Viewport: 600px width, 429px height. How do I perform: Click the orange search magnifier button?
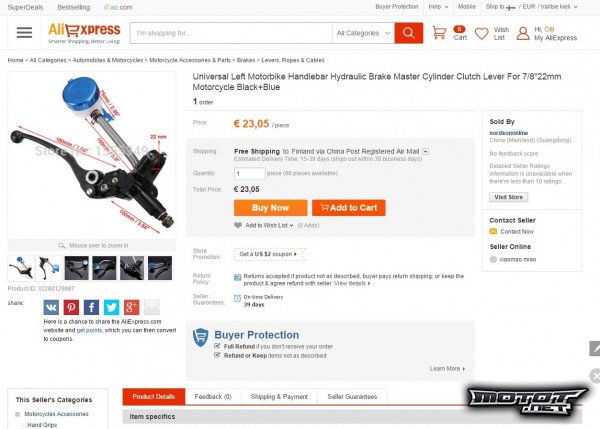[409, 33]
